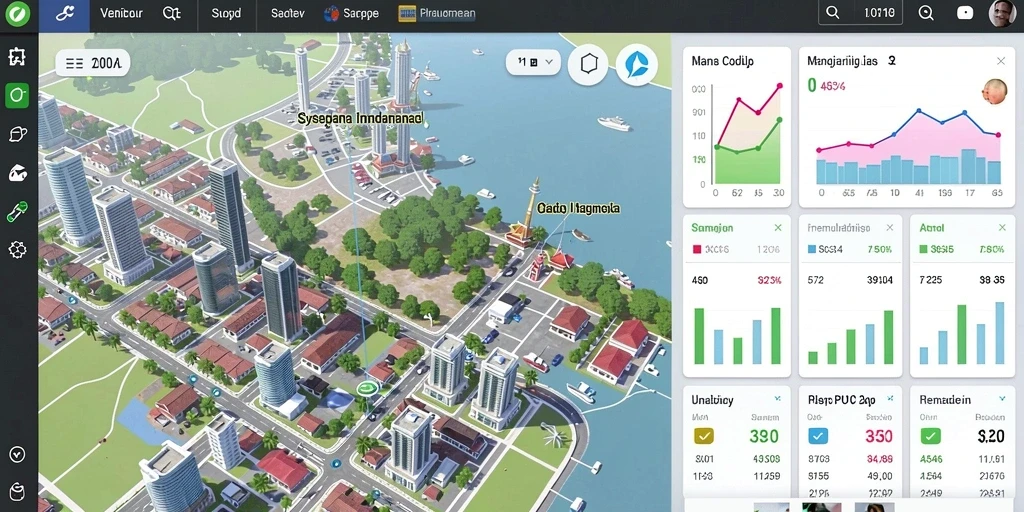Viewport: 1024px width, 512px height.
Task: Collapse the Remadein card chevron
Action: tap(1002, 398)
